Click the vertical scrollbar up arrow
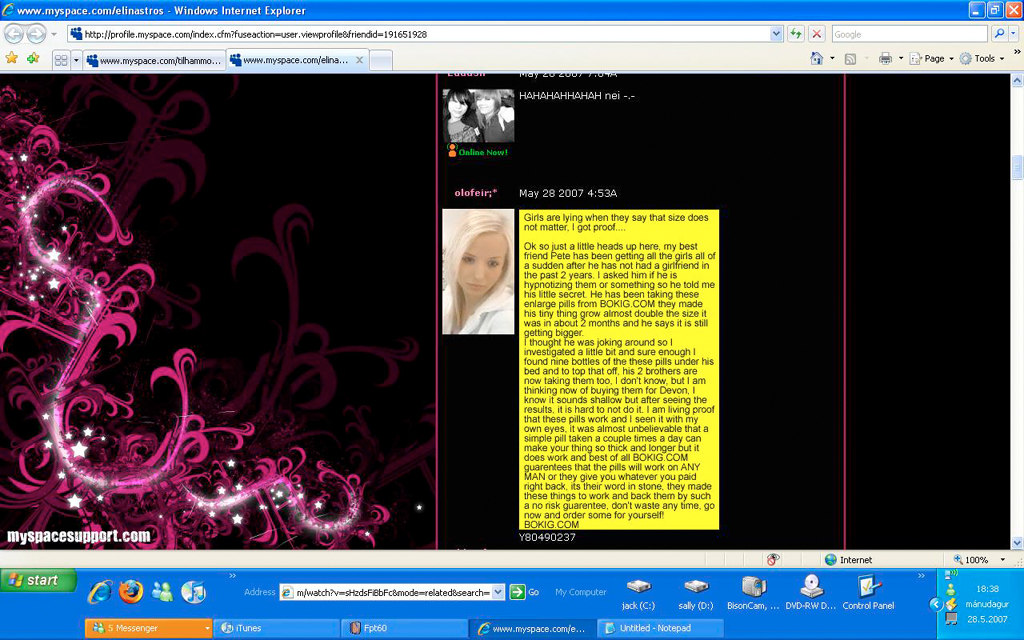The image size is (1024, 640). point(1017,81)
